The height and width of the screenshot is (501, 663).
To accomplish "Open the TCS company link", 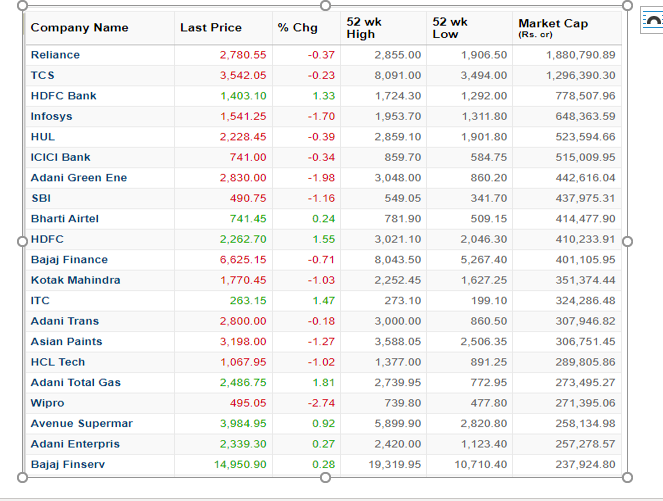I will tap(42, 75).
